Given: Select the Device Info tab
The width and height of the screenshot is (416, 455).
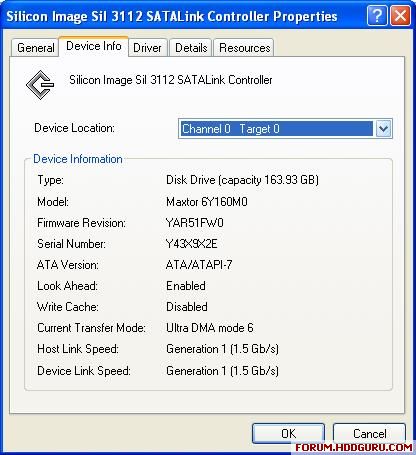Looking at the screenshot, I should (x=94, y=46).
